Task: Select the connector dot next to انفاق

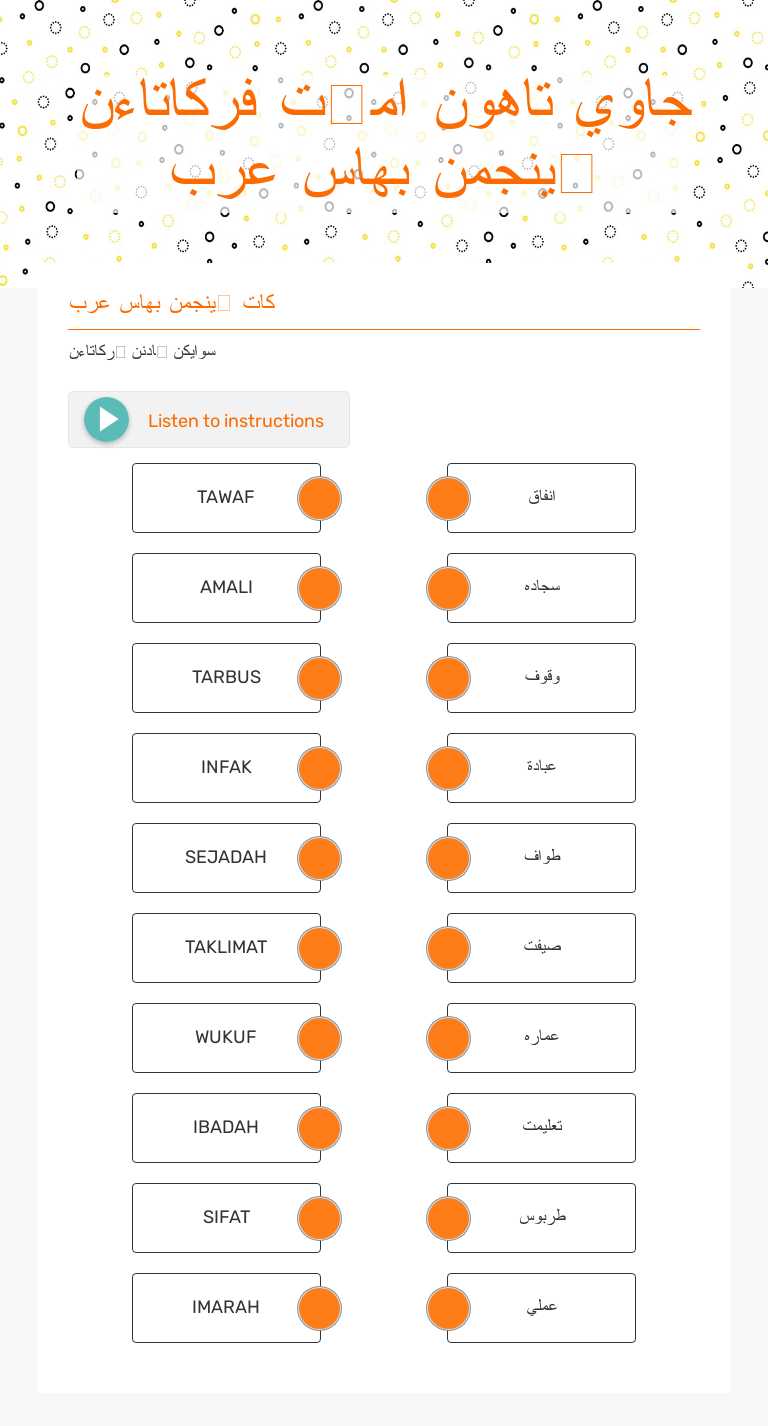Action: click(448, 498)
